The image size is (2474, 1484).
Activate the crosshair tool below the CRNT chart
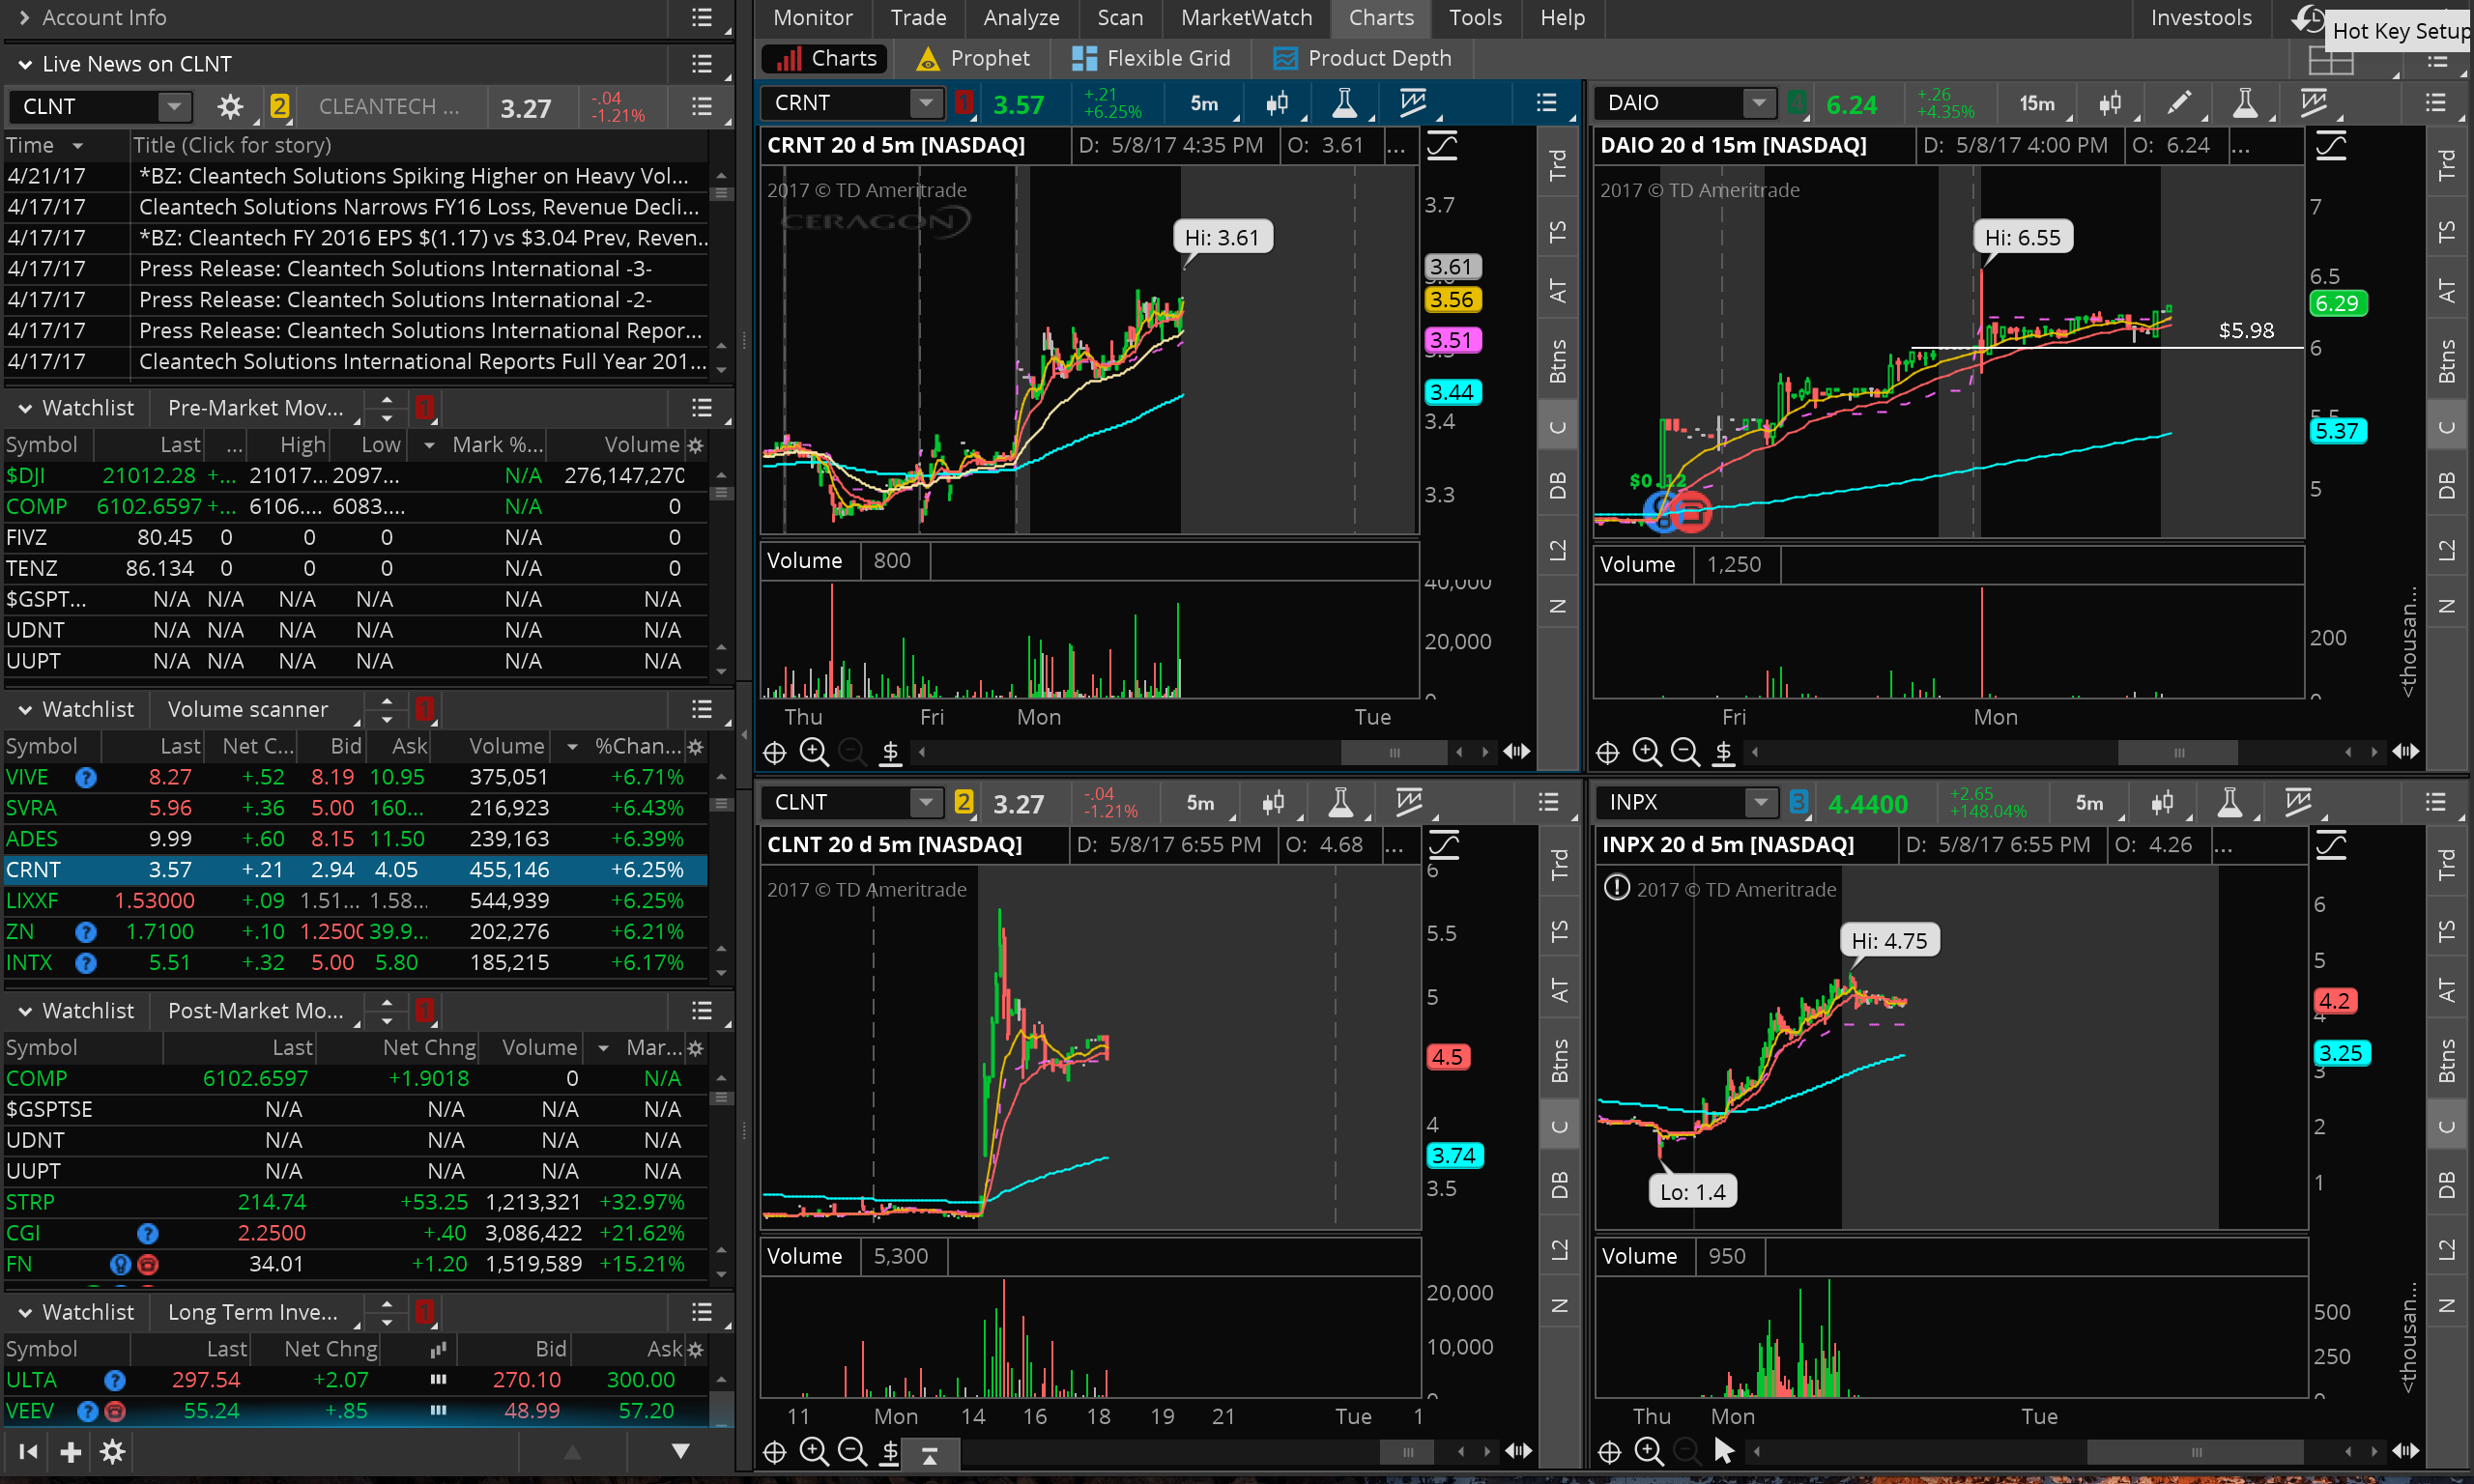coord(774,752)
